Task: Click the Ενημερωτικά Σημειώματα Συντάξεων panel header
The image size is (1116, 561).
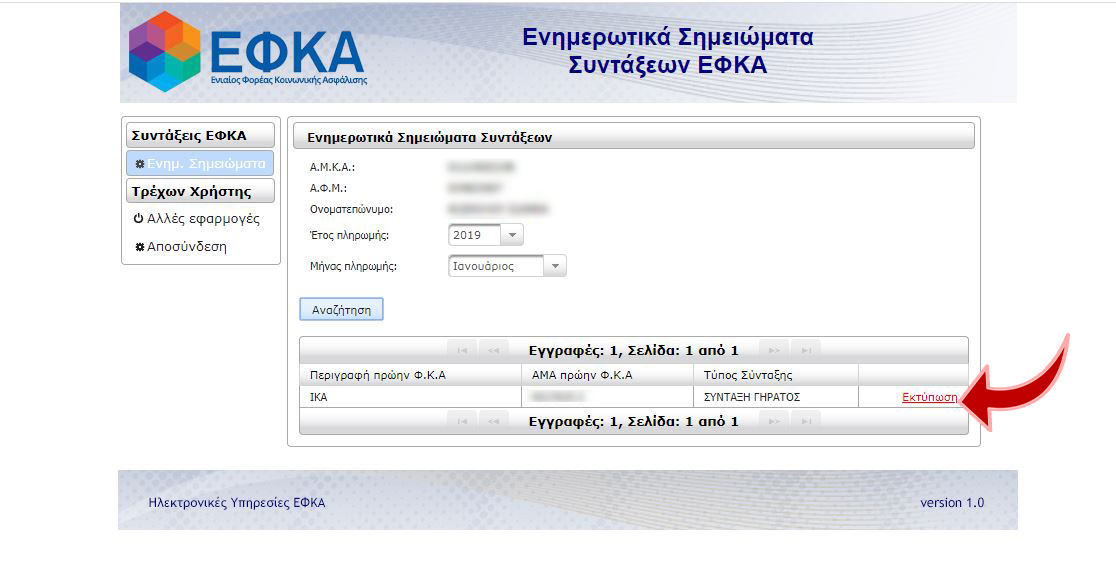Action: pyautogui.click(x=633, y=137)
